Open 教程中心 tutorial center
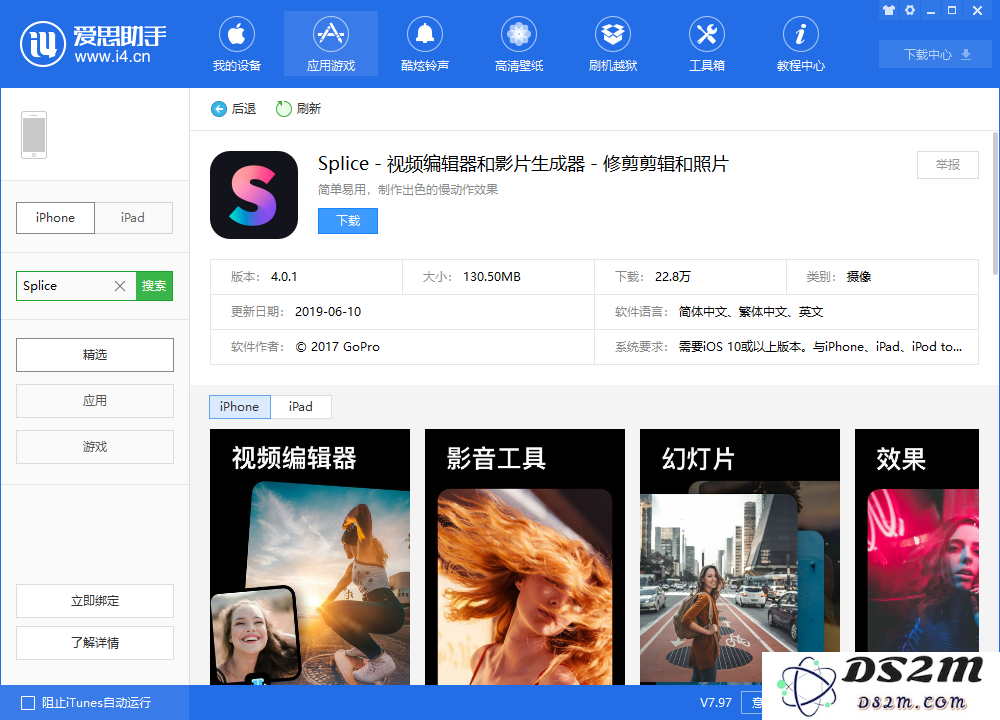 click(800, 43)
